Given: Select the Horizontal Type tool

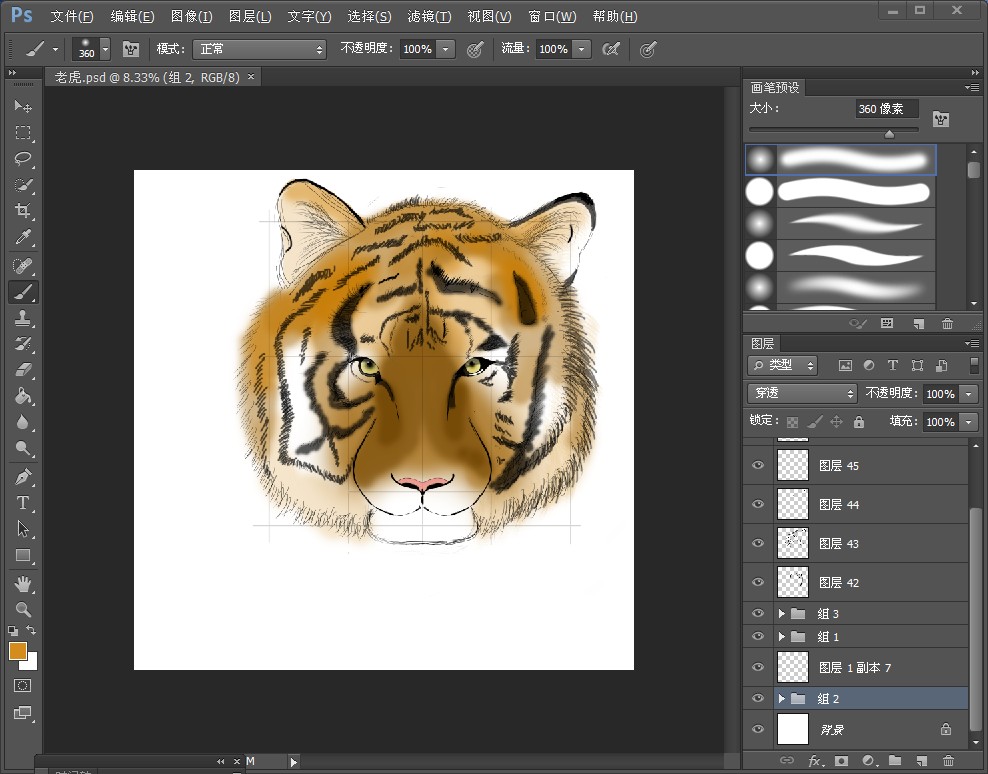Looking at the screenshot, I should point(23,503).
